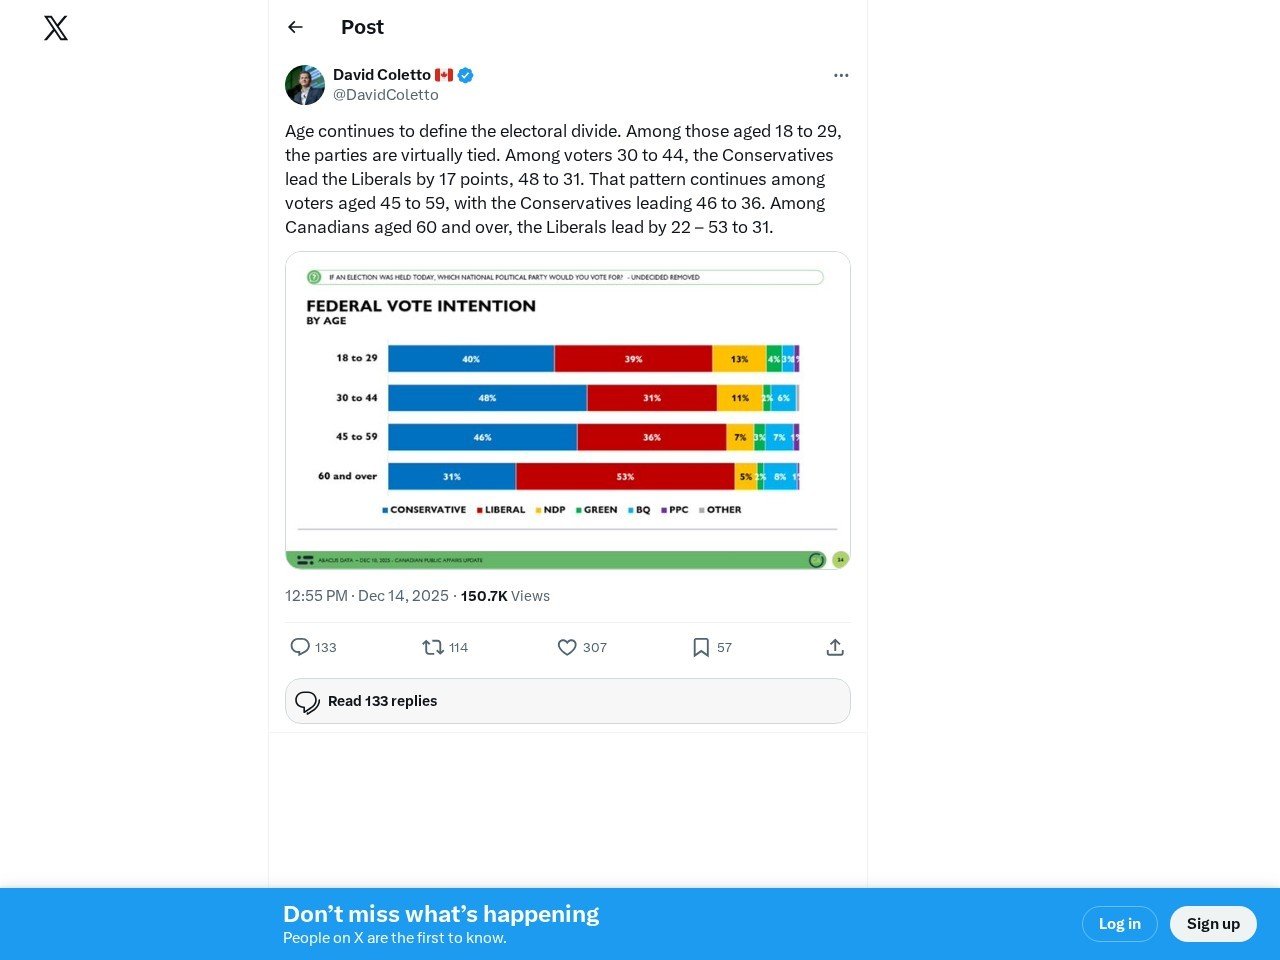The width and height of the screenshot is (1280, 960).
Task: Go back using the arrow icon
Action: click(x=295, y=27)
